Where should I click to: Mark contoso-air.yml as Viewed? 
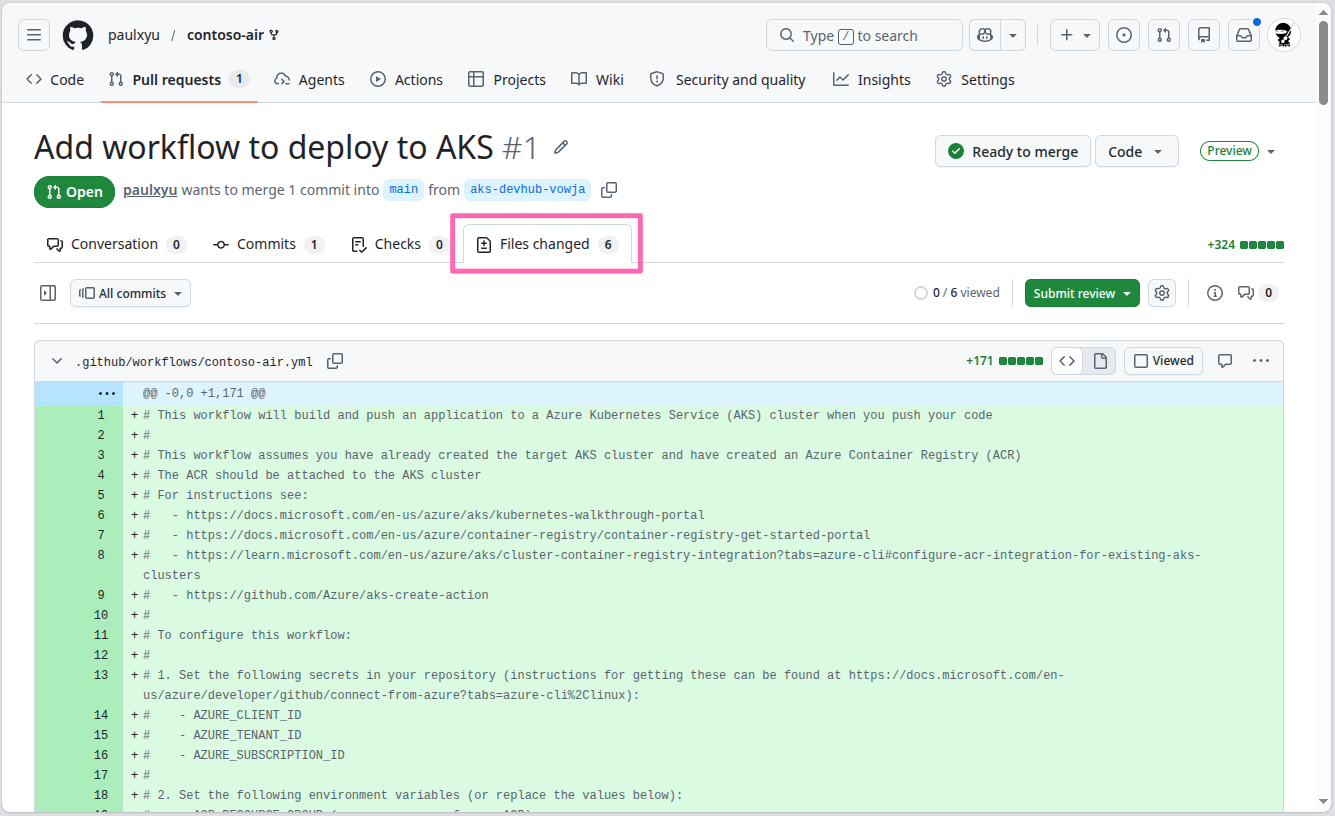[1164, 361]
